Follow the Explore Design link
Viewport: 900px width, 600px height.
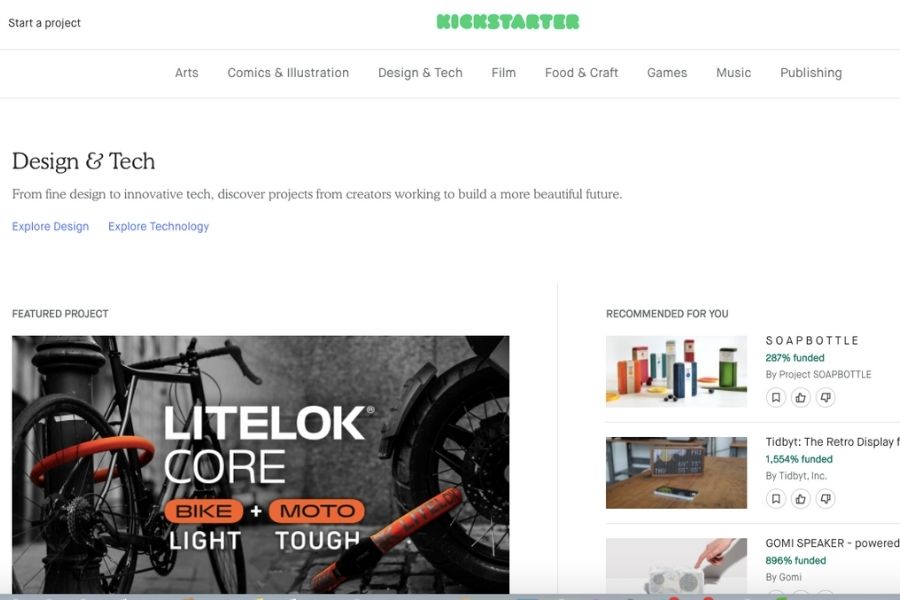tap(51, 226)
